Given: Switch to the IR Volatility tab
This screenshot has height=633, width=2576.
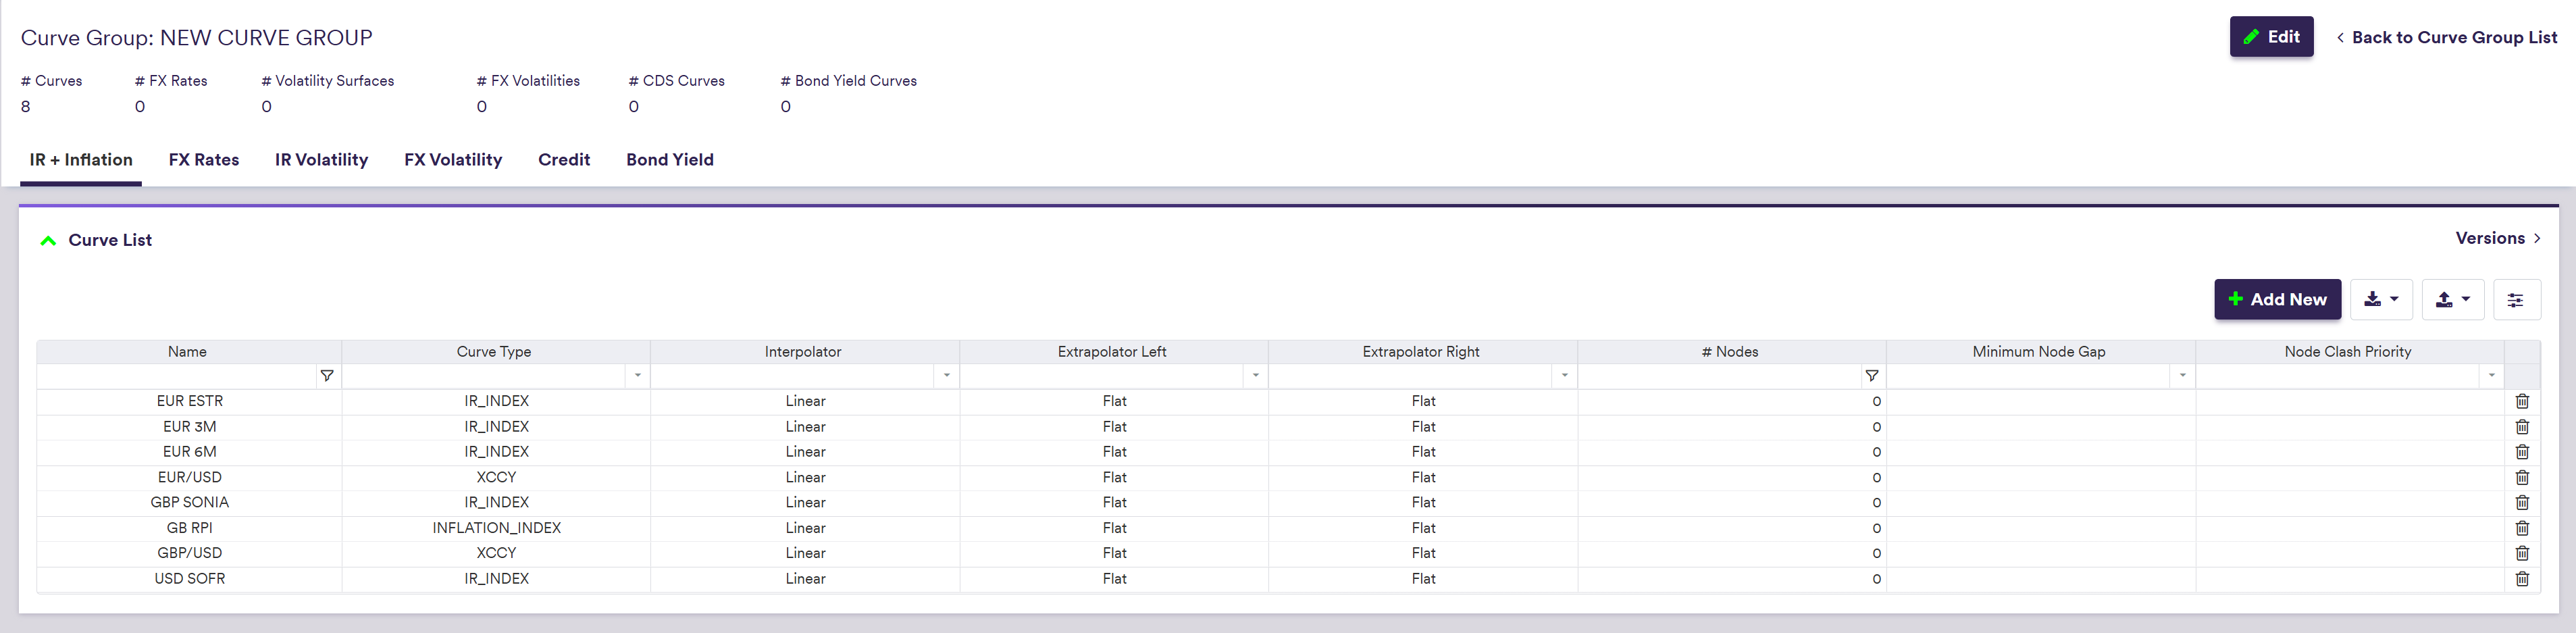Looking at the screenshot, I should click(321, 160).
